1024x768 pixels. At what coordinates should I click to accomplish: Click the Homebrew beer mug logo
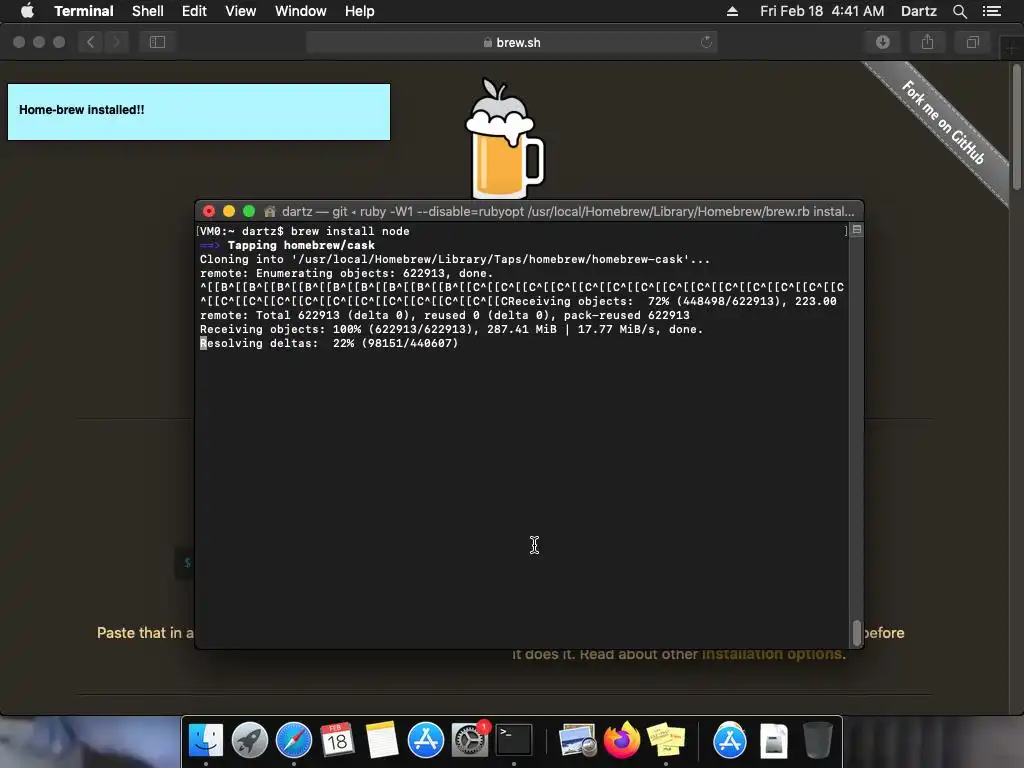(x=504, y=139)
